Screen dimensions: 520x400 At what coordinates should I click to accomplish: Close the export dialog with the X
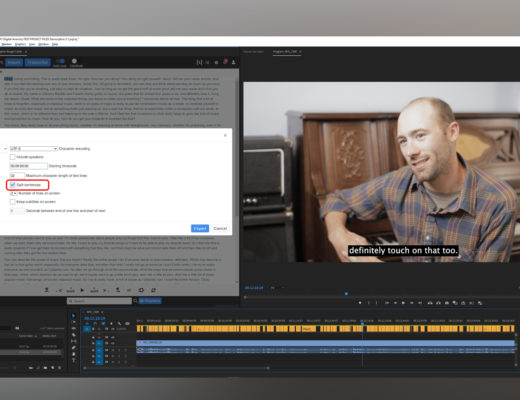tap(225, 135)
